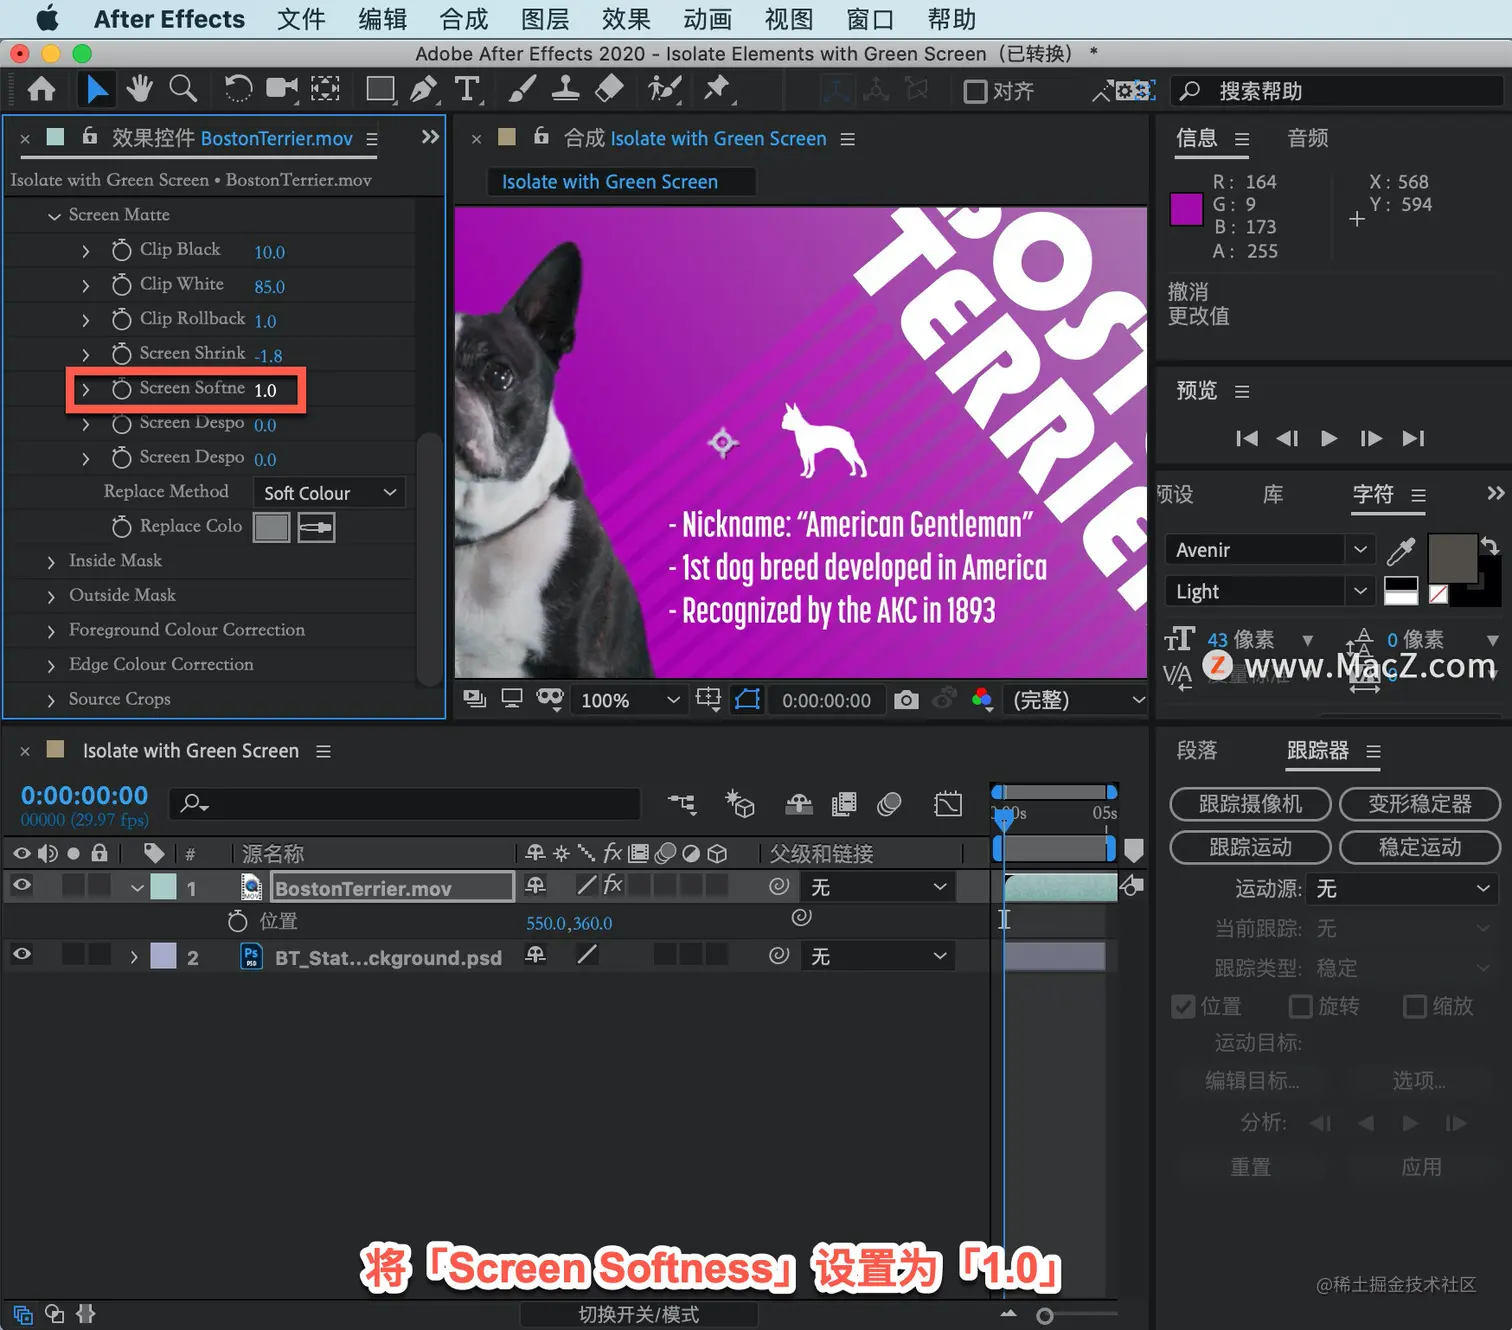Viewport: 1512px width, 1330px height.
Task: Select the Clone Stamp tool
Action: coord(565,89)
